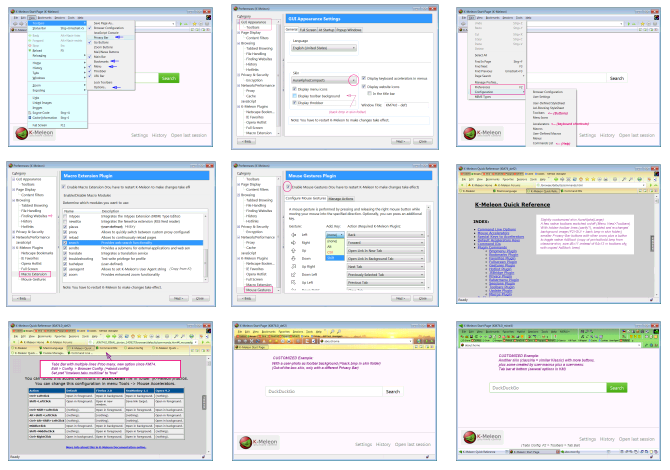Toggle Display website icons checkbox

click(x=364, y=86)
